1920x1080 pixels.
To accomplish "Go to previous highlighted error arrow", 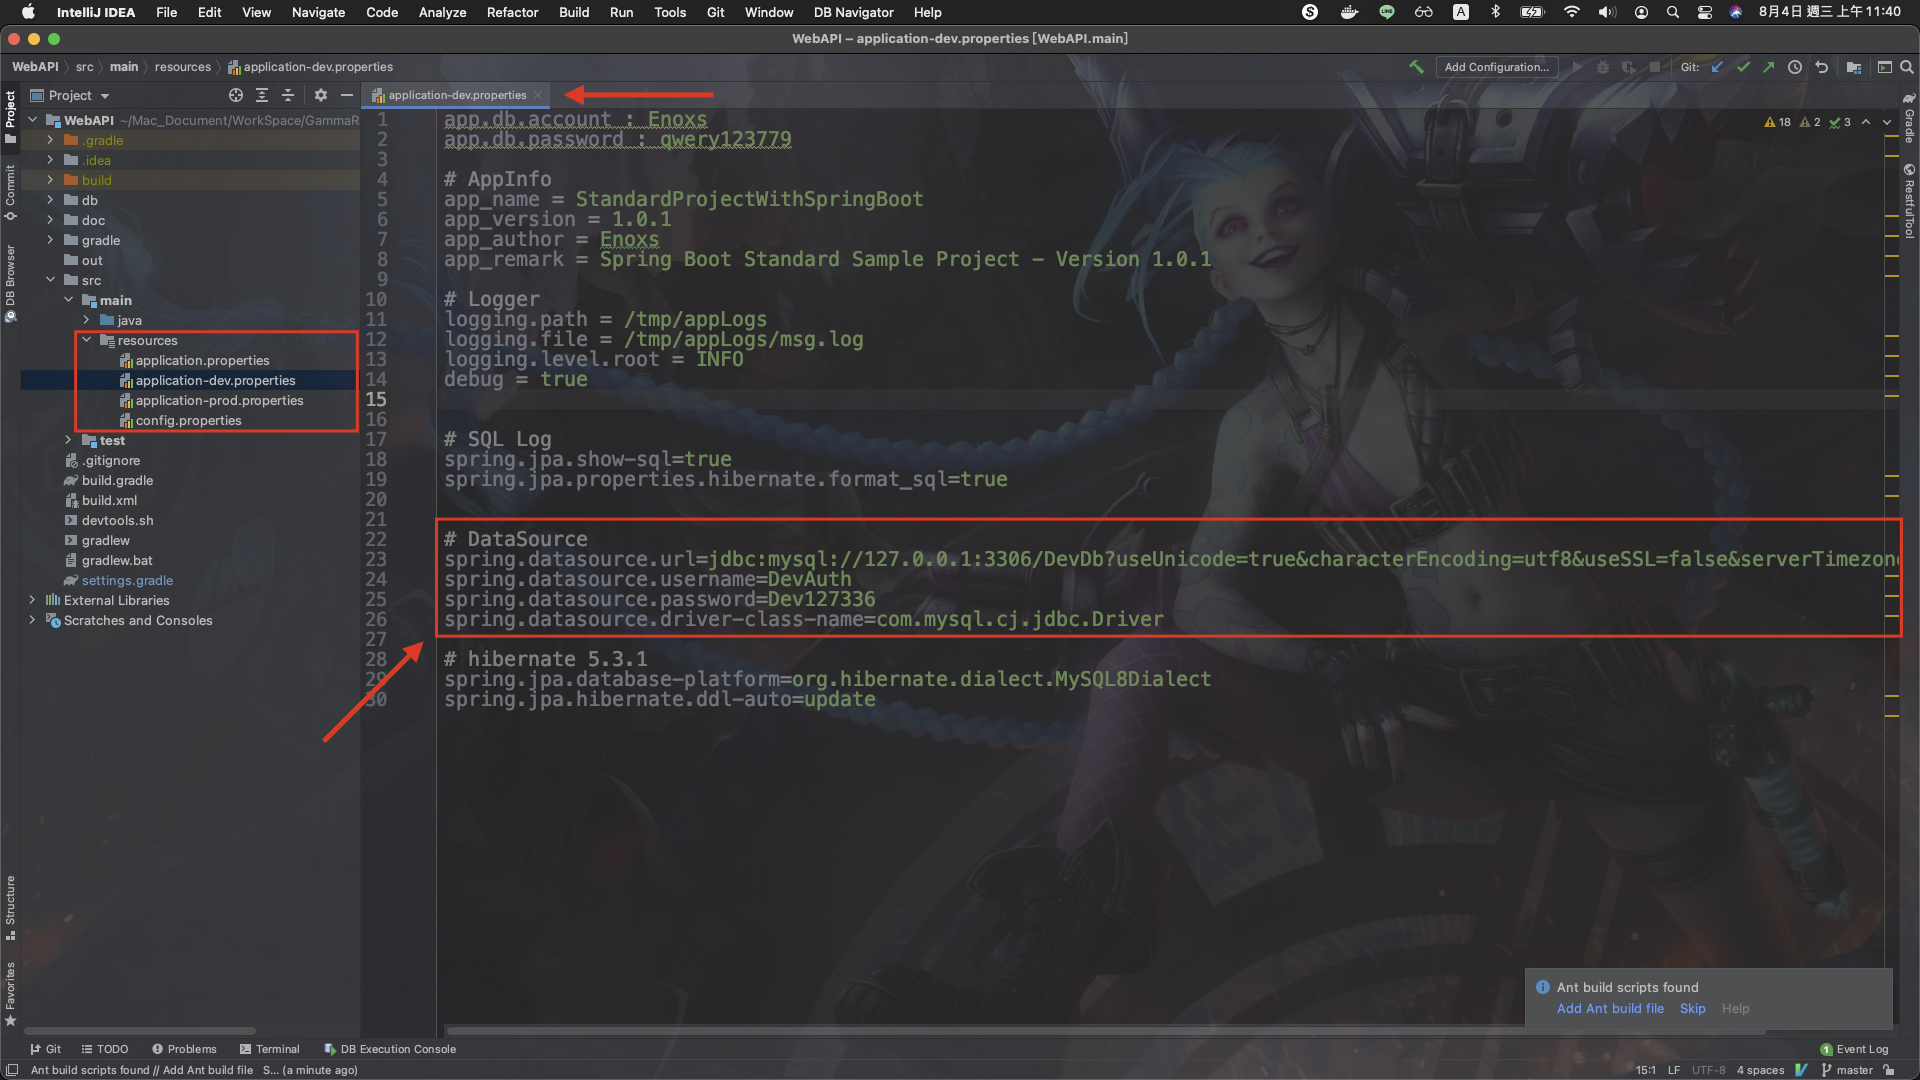I will click(x=1866, y=122).
